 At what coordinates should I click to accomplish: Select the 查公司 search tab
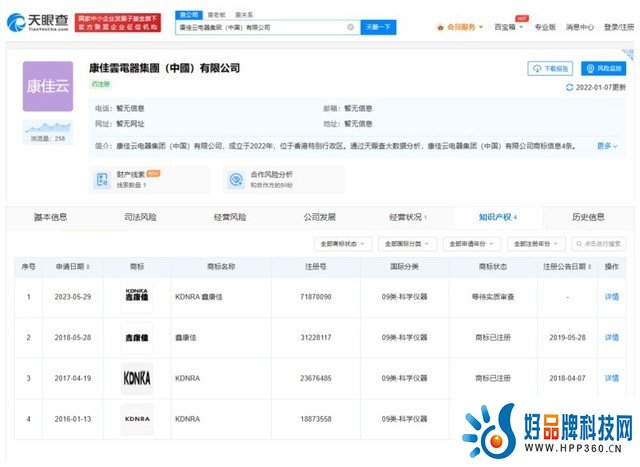pos(189,15)
